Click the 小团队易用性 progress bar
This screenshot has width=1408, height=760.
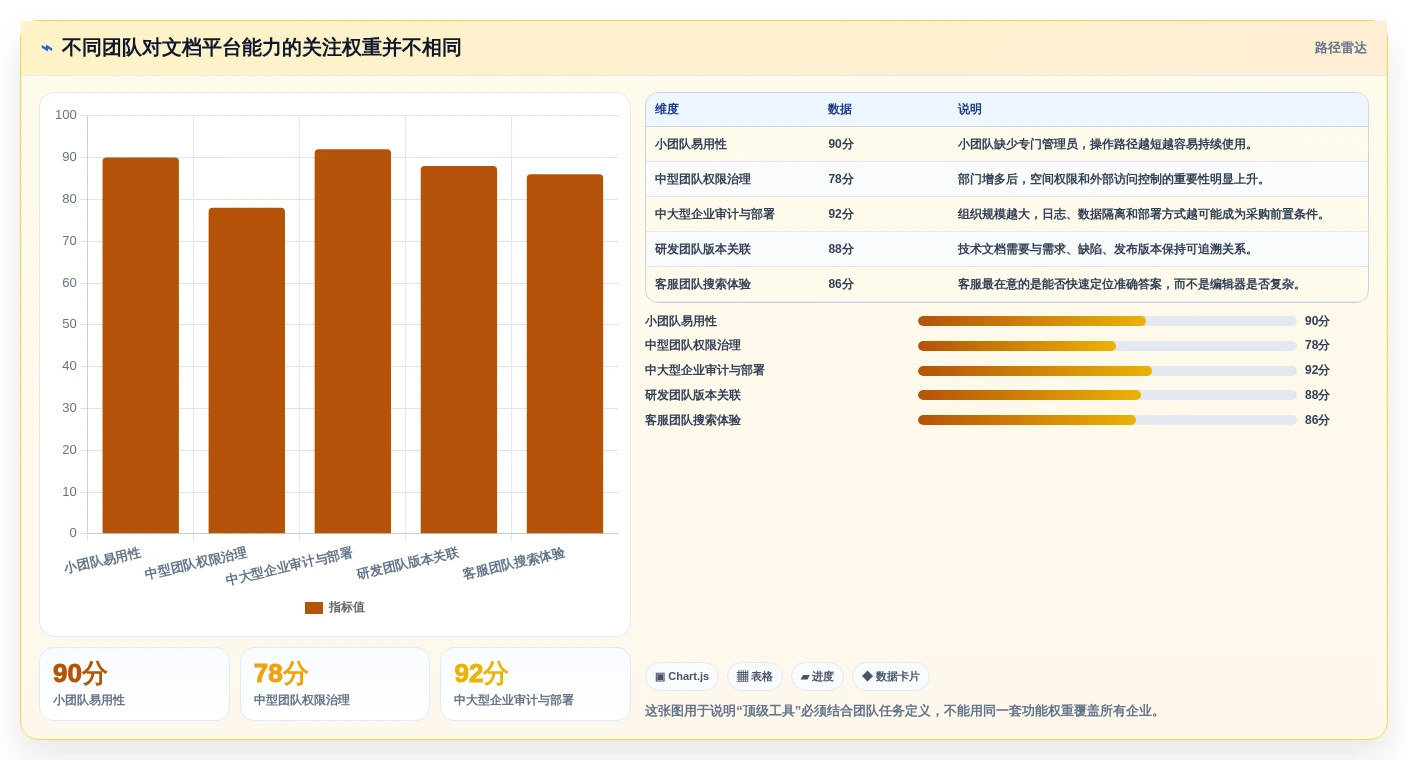coord(1107,321)
